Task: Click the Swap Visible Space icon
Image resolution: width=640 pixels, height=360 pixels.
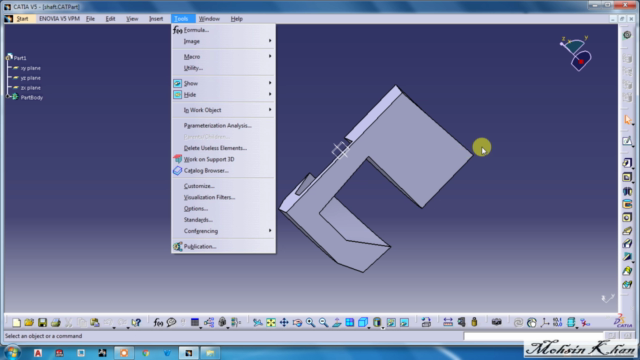Action: 404,322
